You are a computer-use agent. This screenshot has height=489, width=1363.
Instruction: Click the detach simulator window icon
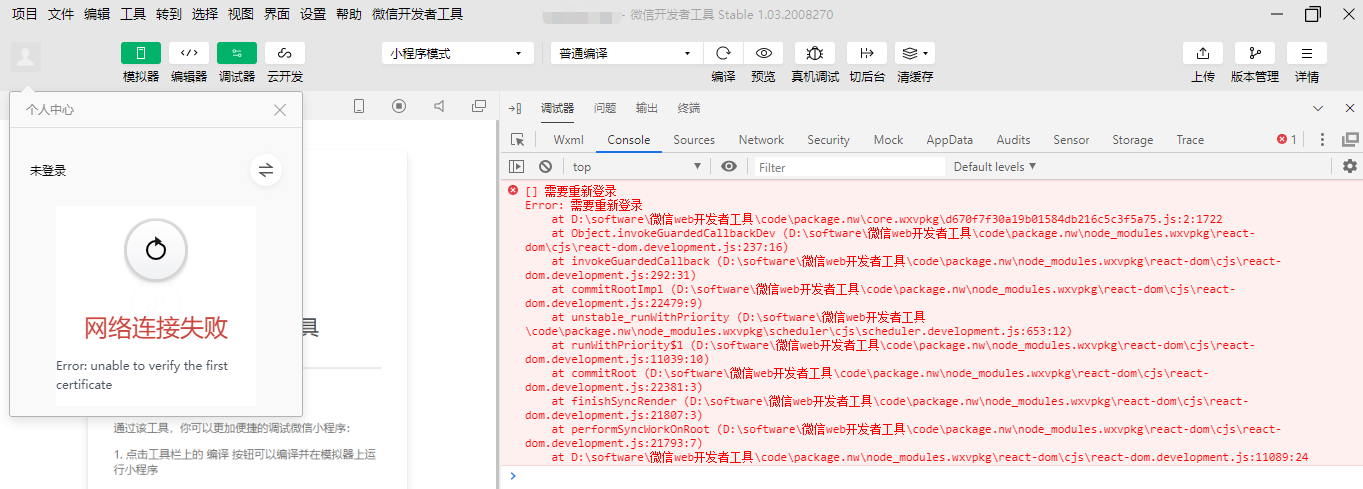tap(479, 106)
